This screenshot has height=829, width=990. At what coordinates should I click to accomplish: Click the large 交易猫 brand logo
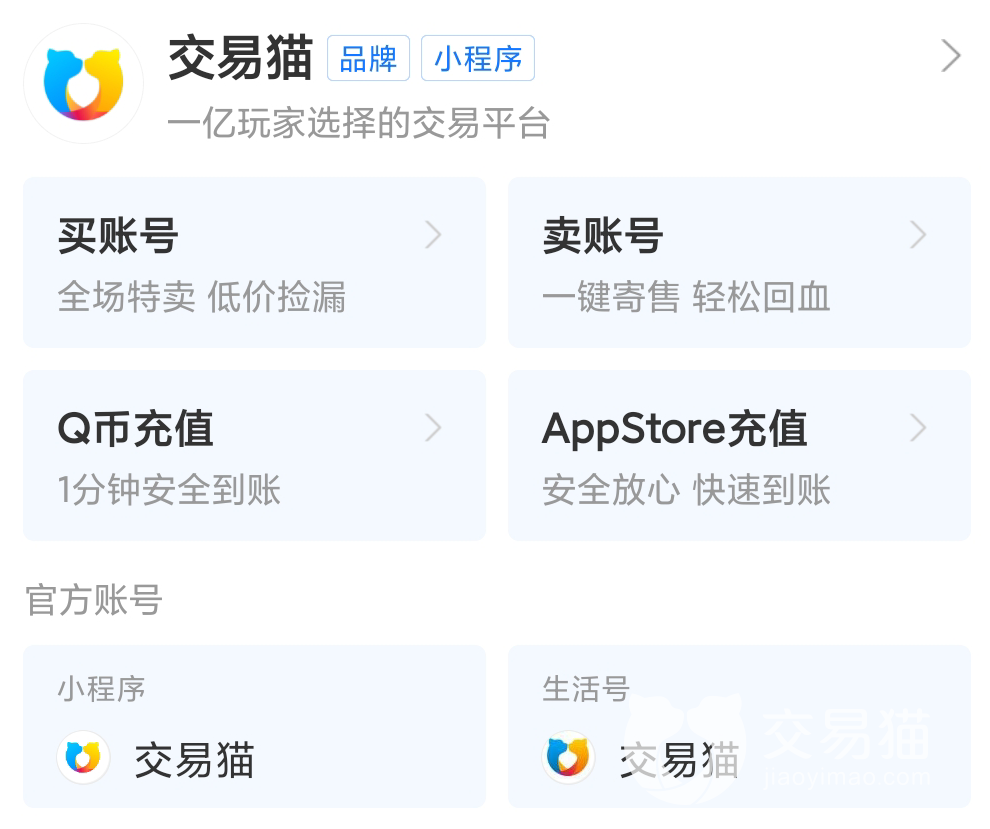coord(83,84)
